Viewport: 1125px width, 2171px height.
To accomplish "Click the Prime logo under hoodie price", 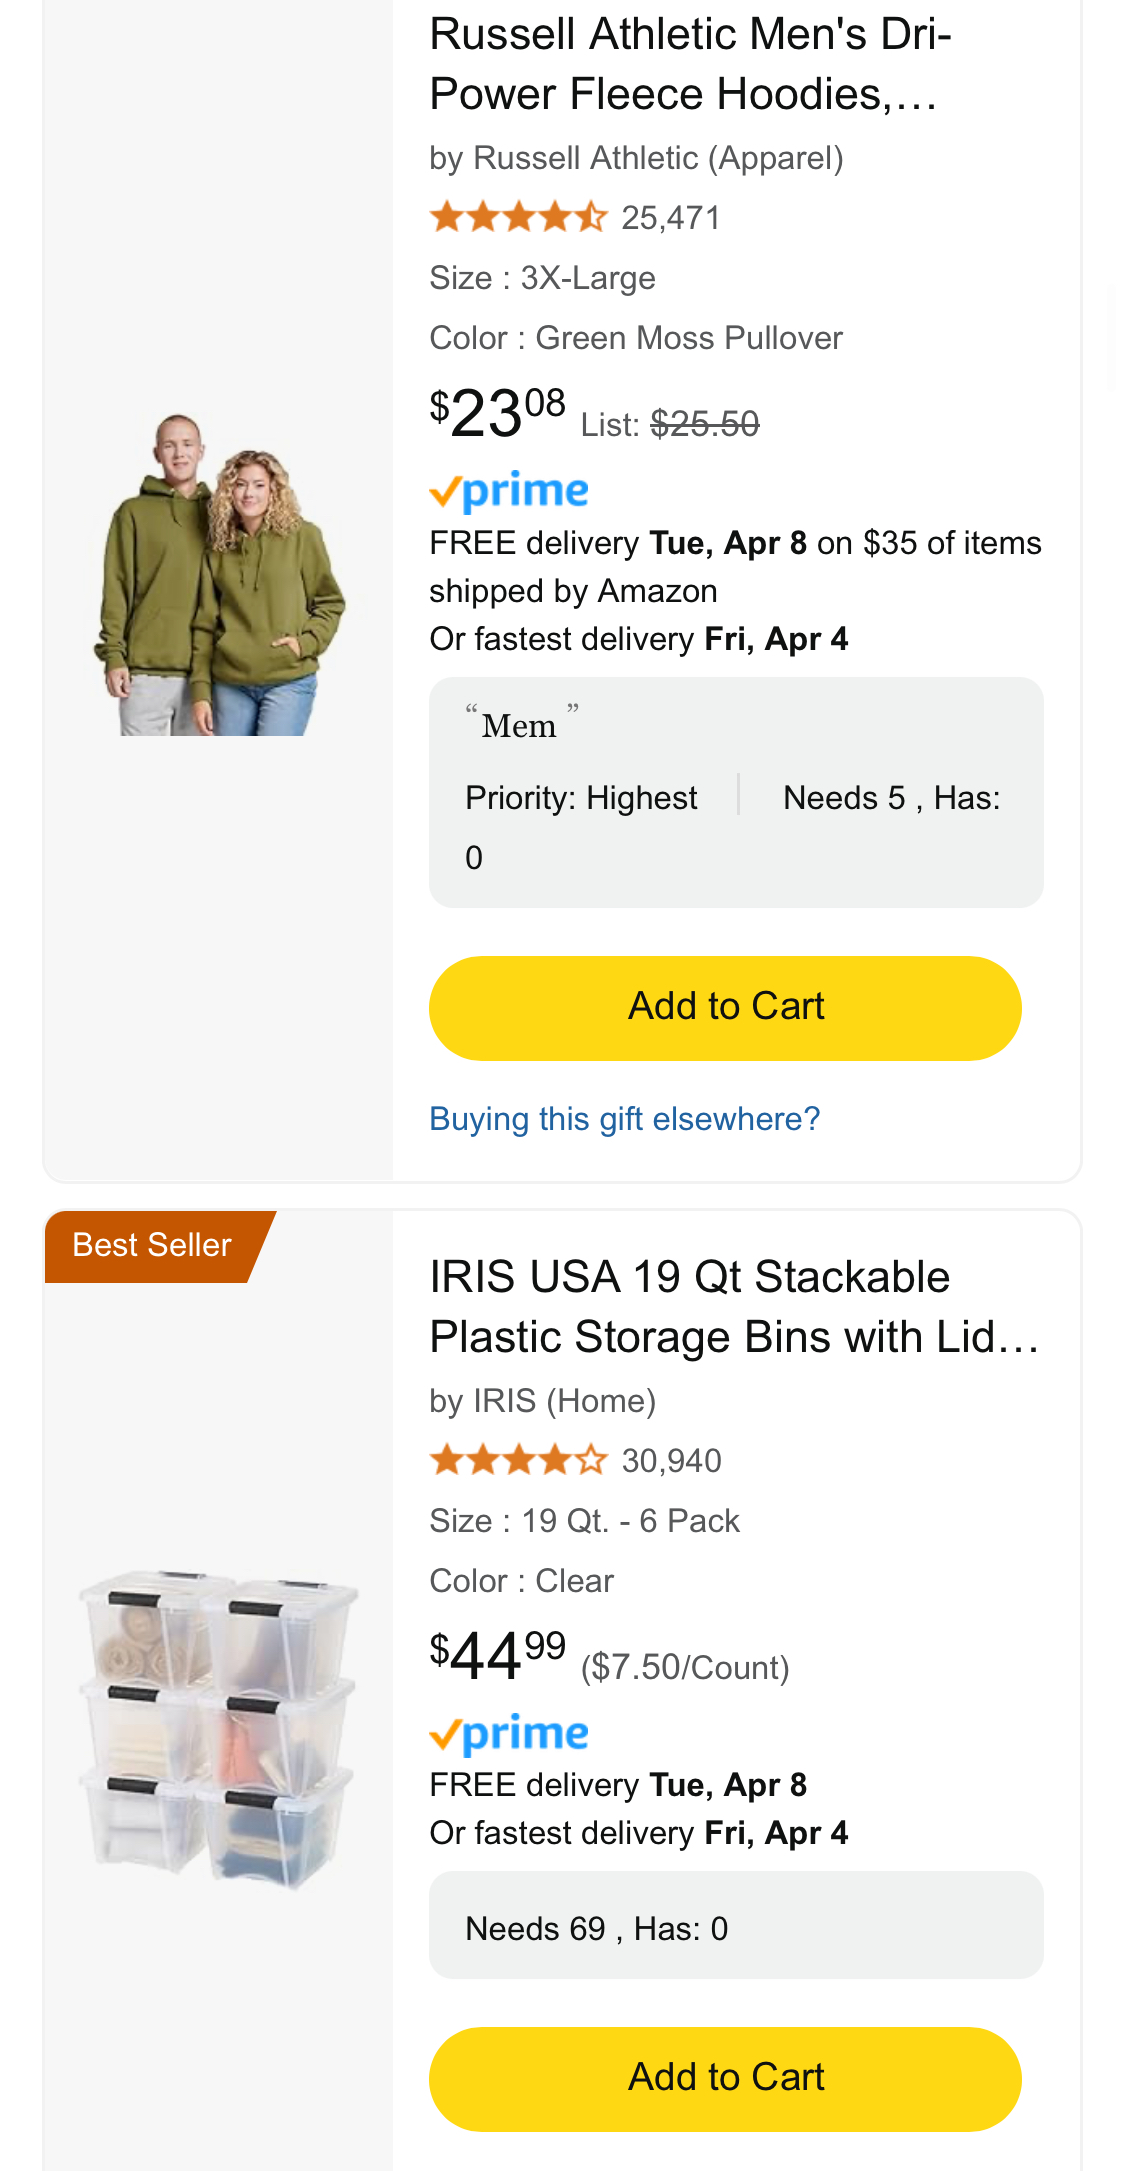I will 509,491.
